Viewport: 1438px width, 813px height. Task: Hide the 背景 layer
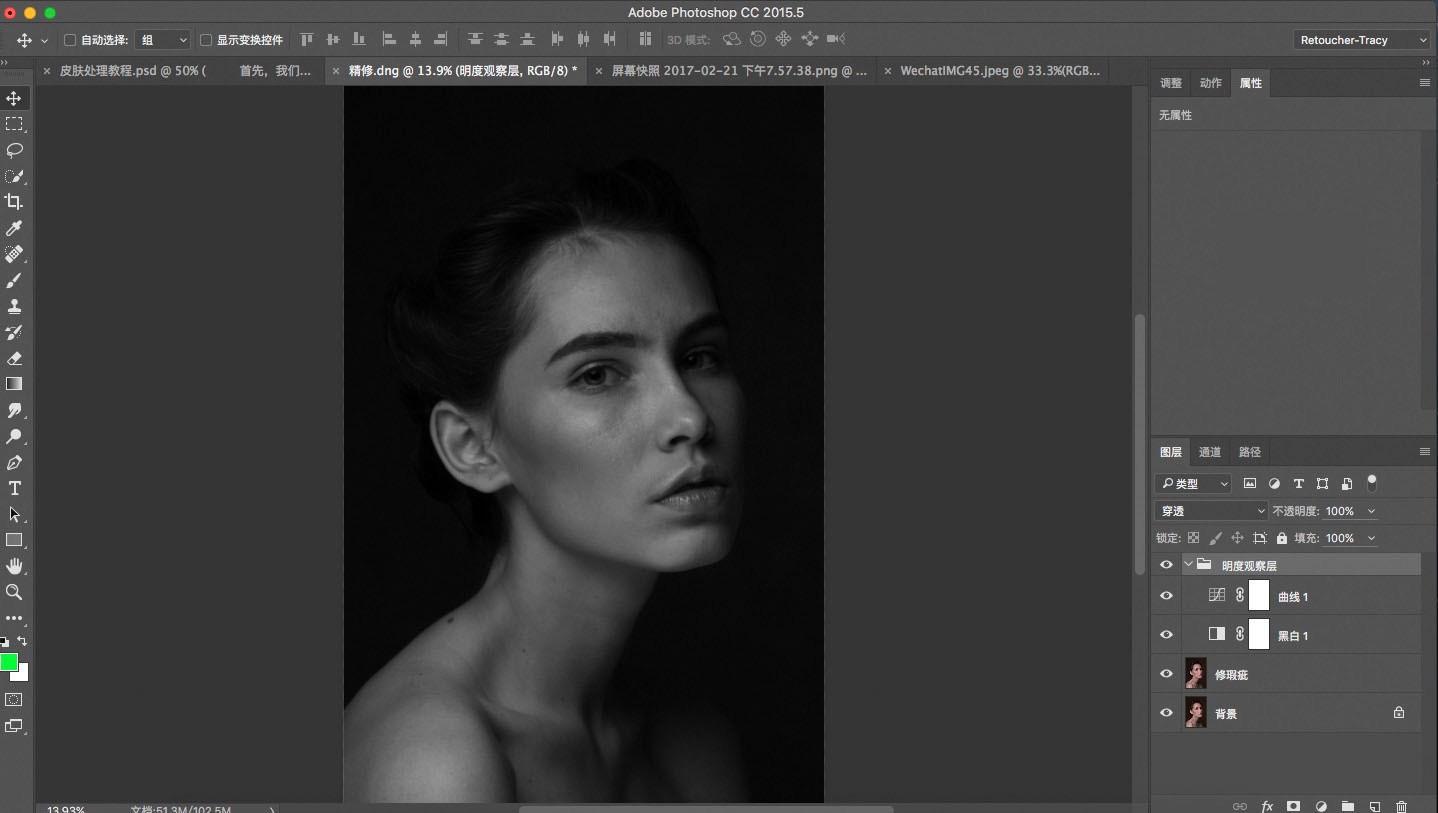click(1166, 713)
